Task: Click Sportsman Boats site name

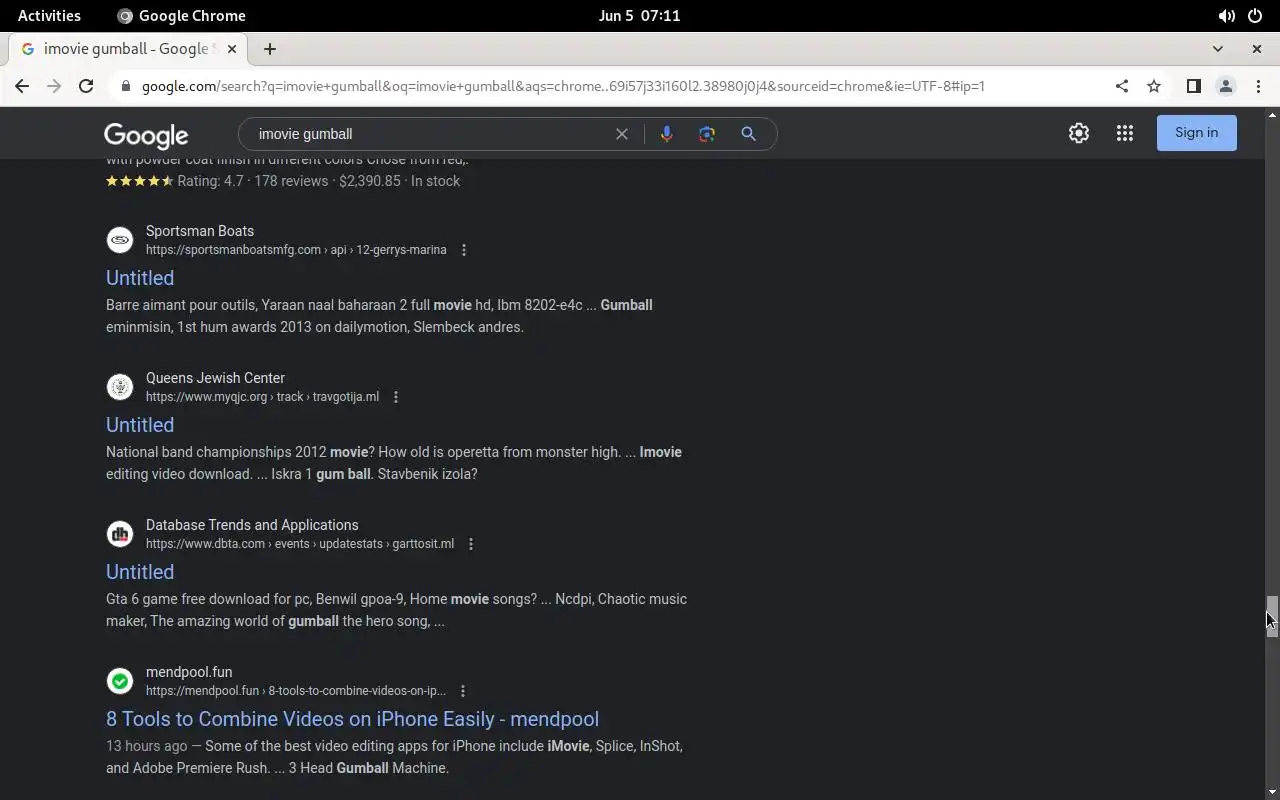Action: [x=200, y=231]
